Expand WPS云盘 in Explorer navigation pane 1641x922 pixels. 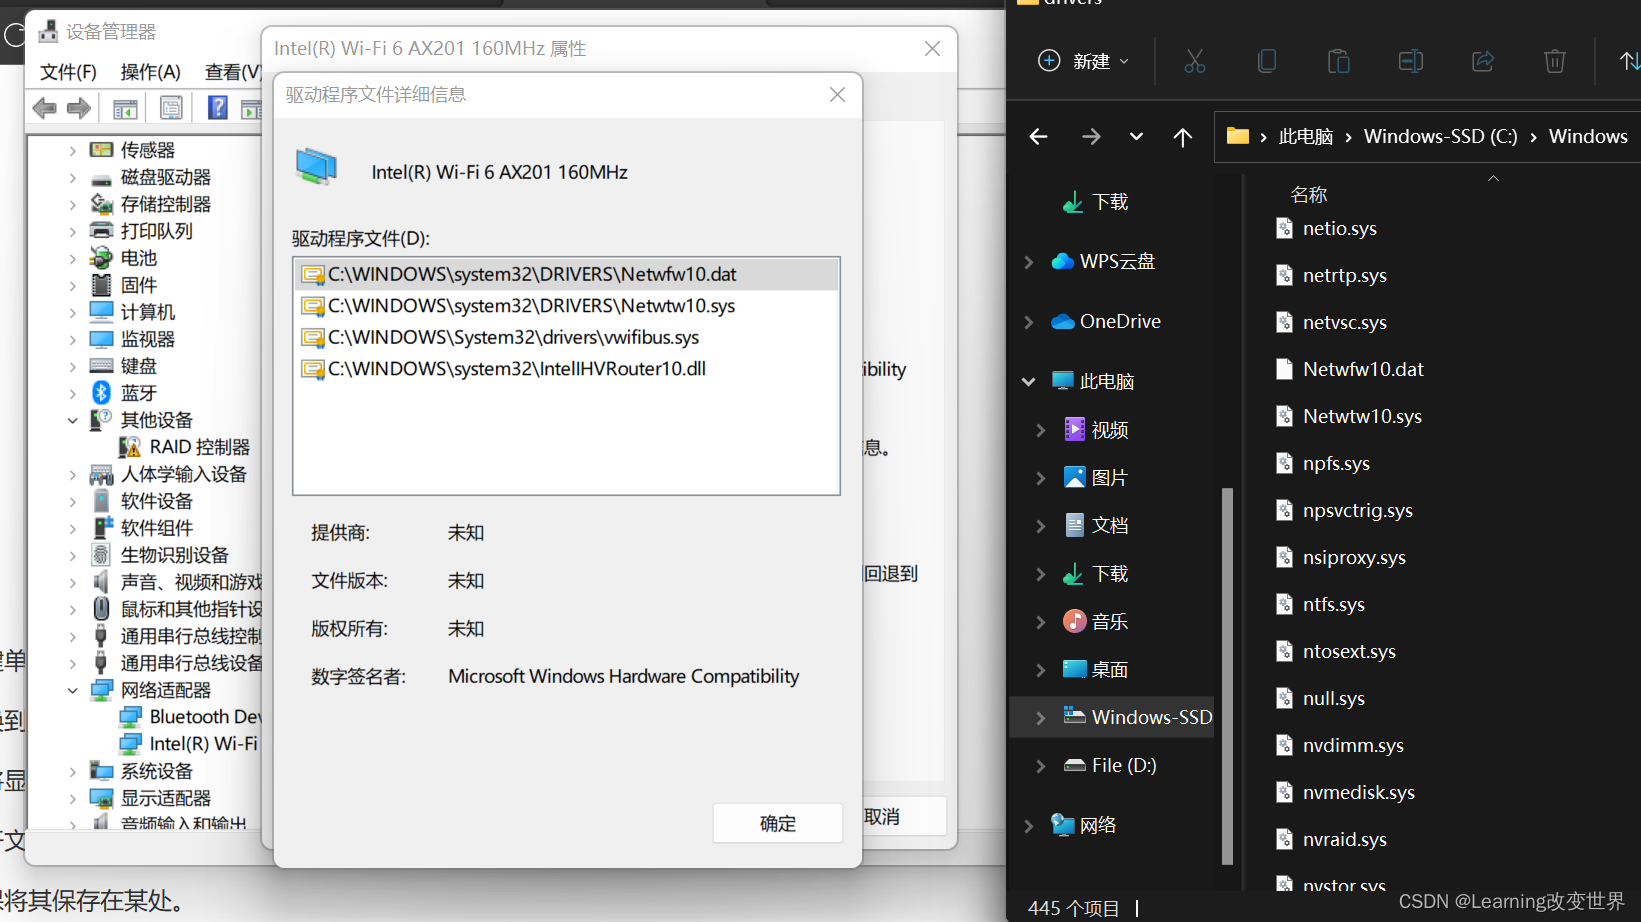(1029, 262)
